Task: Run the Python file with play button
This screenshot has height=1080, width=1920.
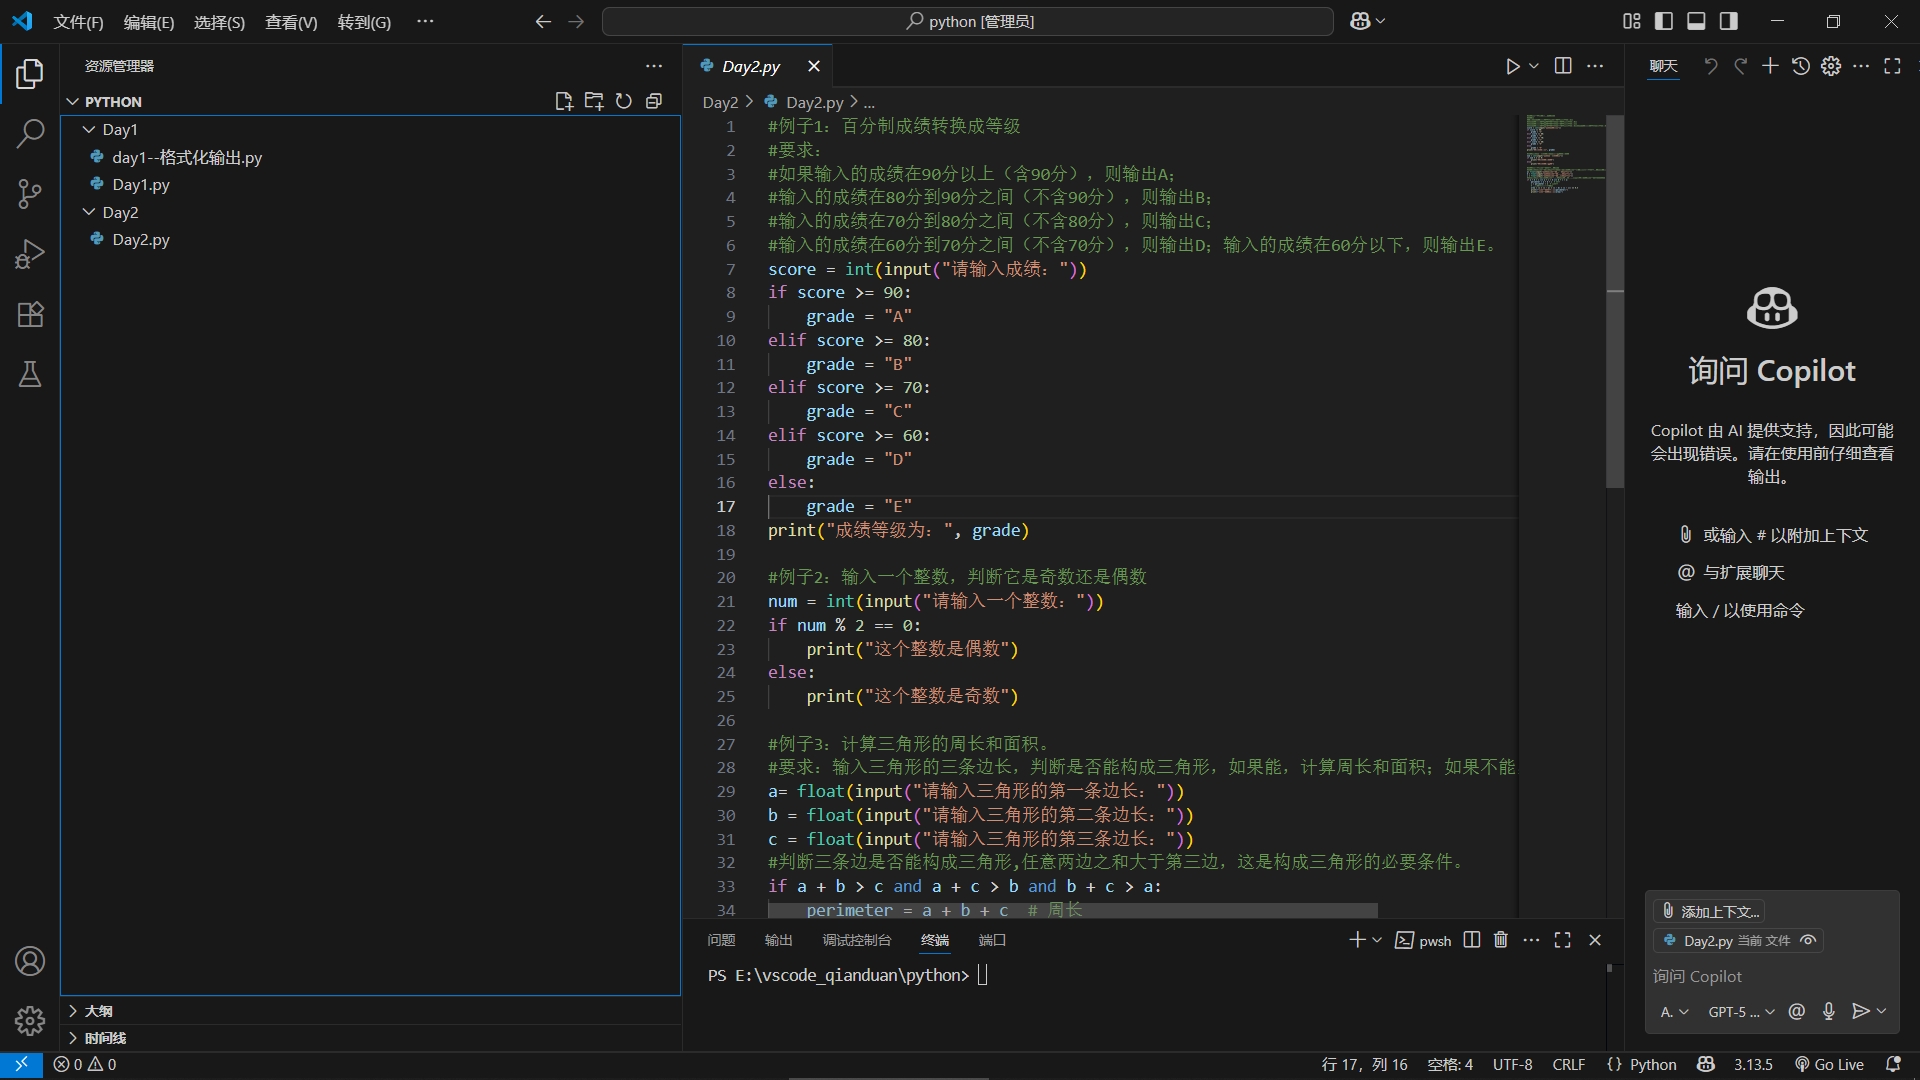Action: point(1512,66)
